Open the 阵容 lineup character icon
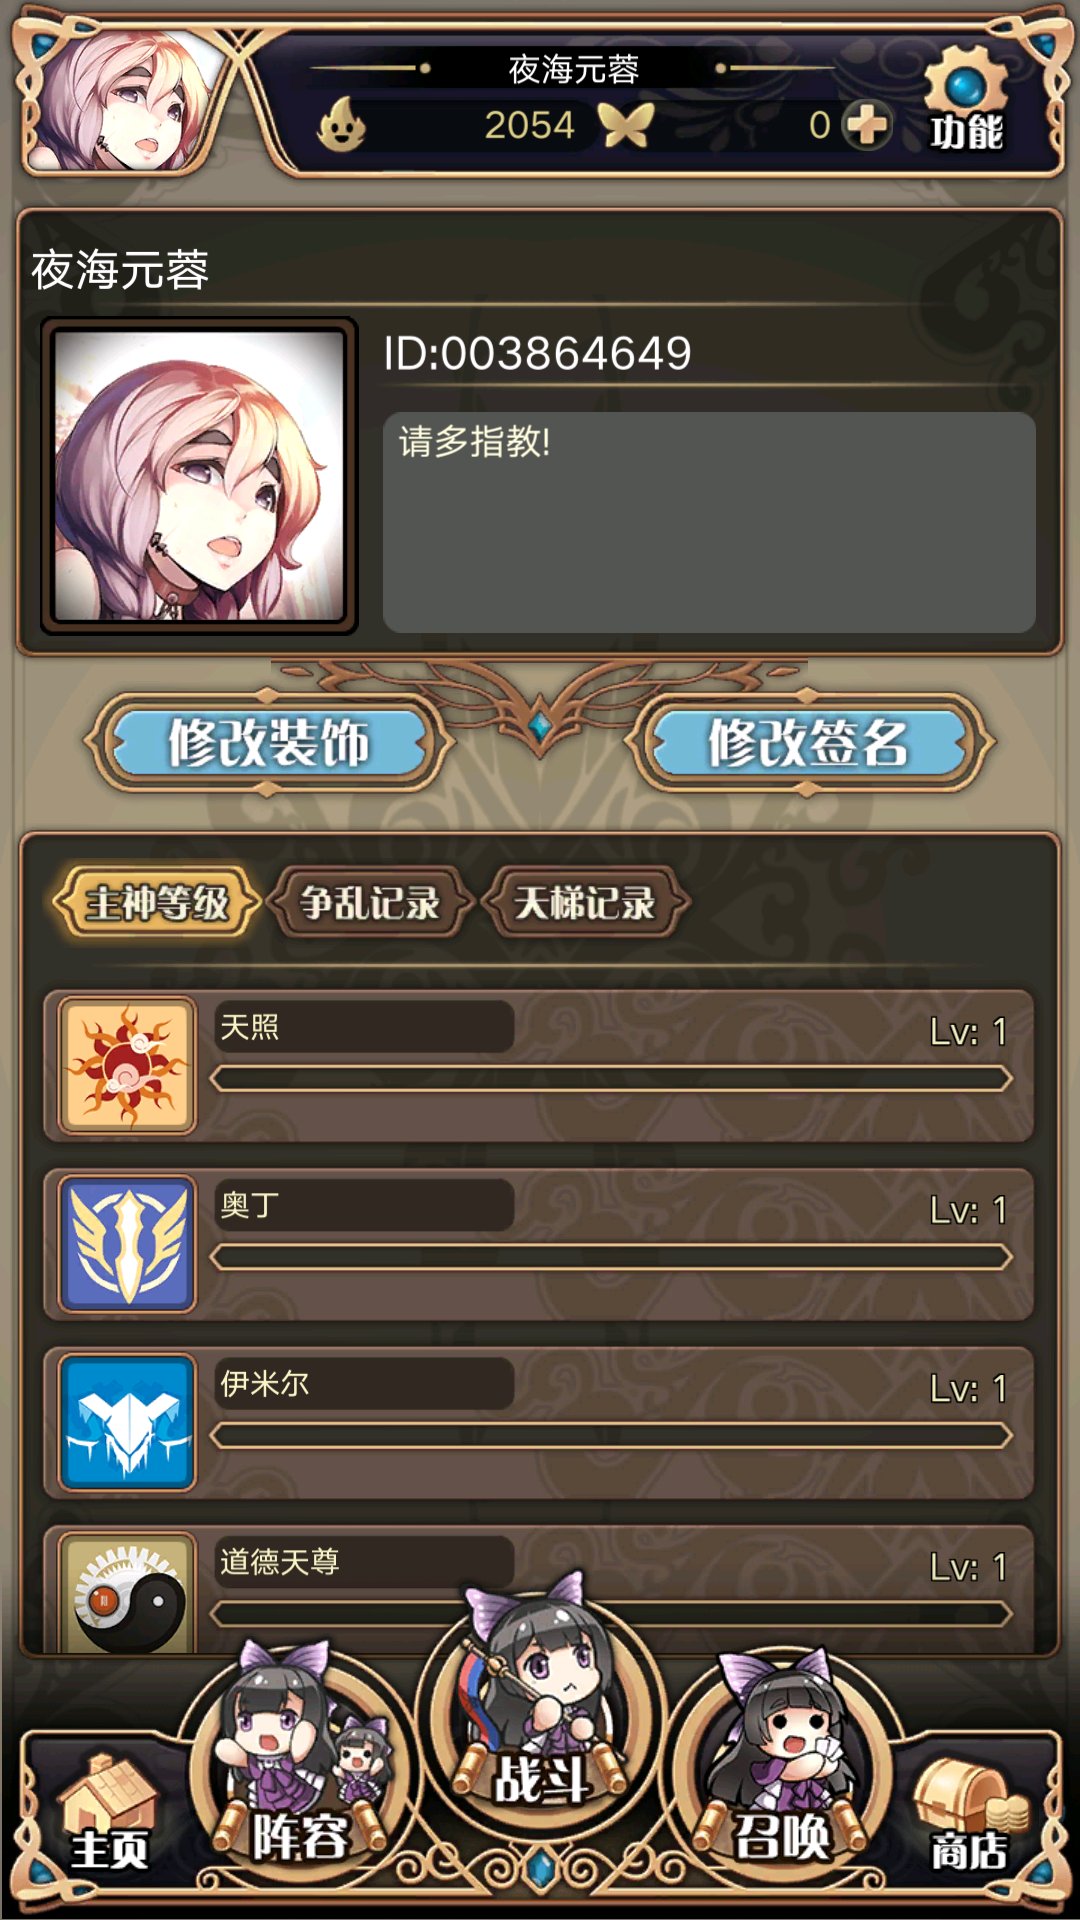 coord(300,1757)
